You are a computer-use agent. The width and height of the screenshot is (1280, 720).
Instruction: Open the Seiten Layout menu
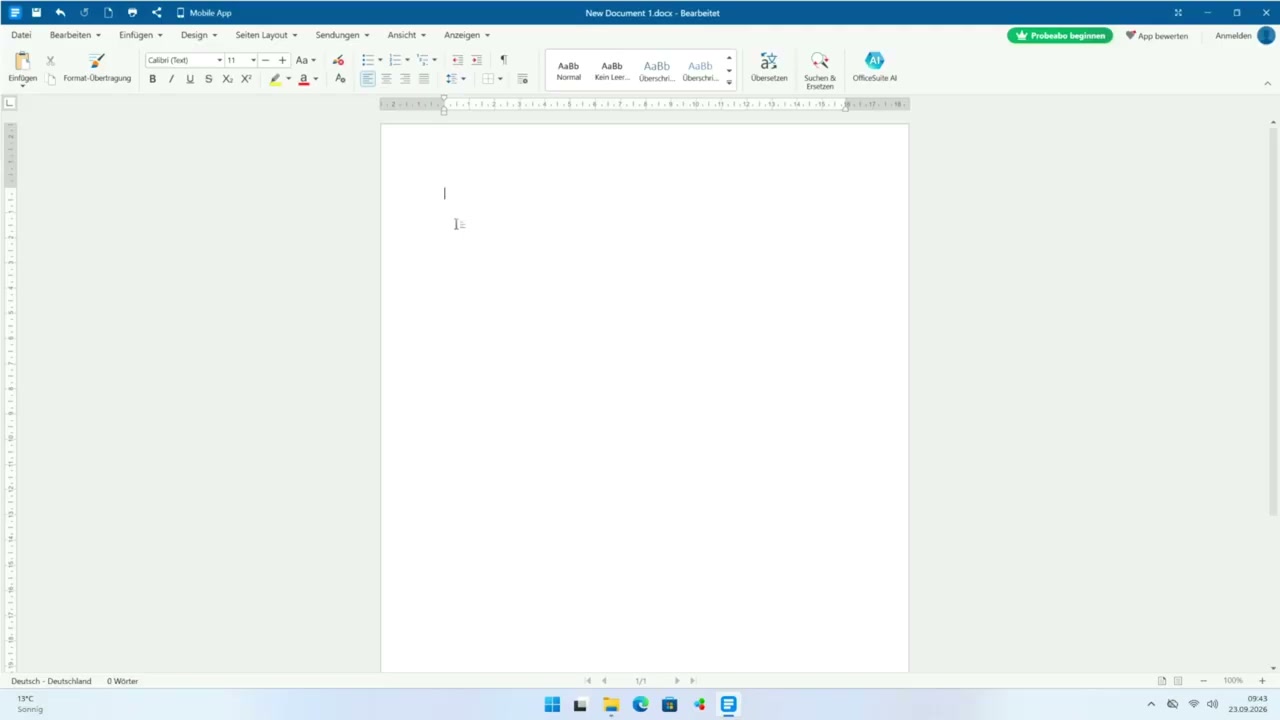(x=266, y=35)
